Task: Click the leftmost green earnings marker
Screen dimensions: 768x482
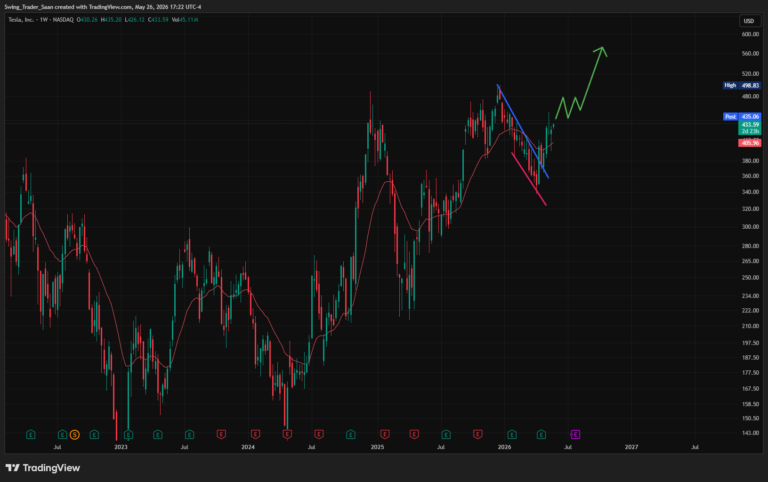Action: [x=30, y=434]
